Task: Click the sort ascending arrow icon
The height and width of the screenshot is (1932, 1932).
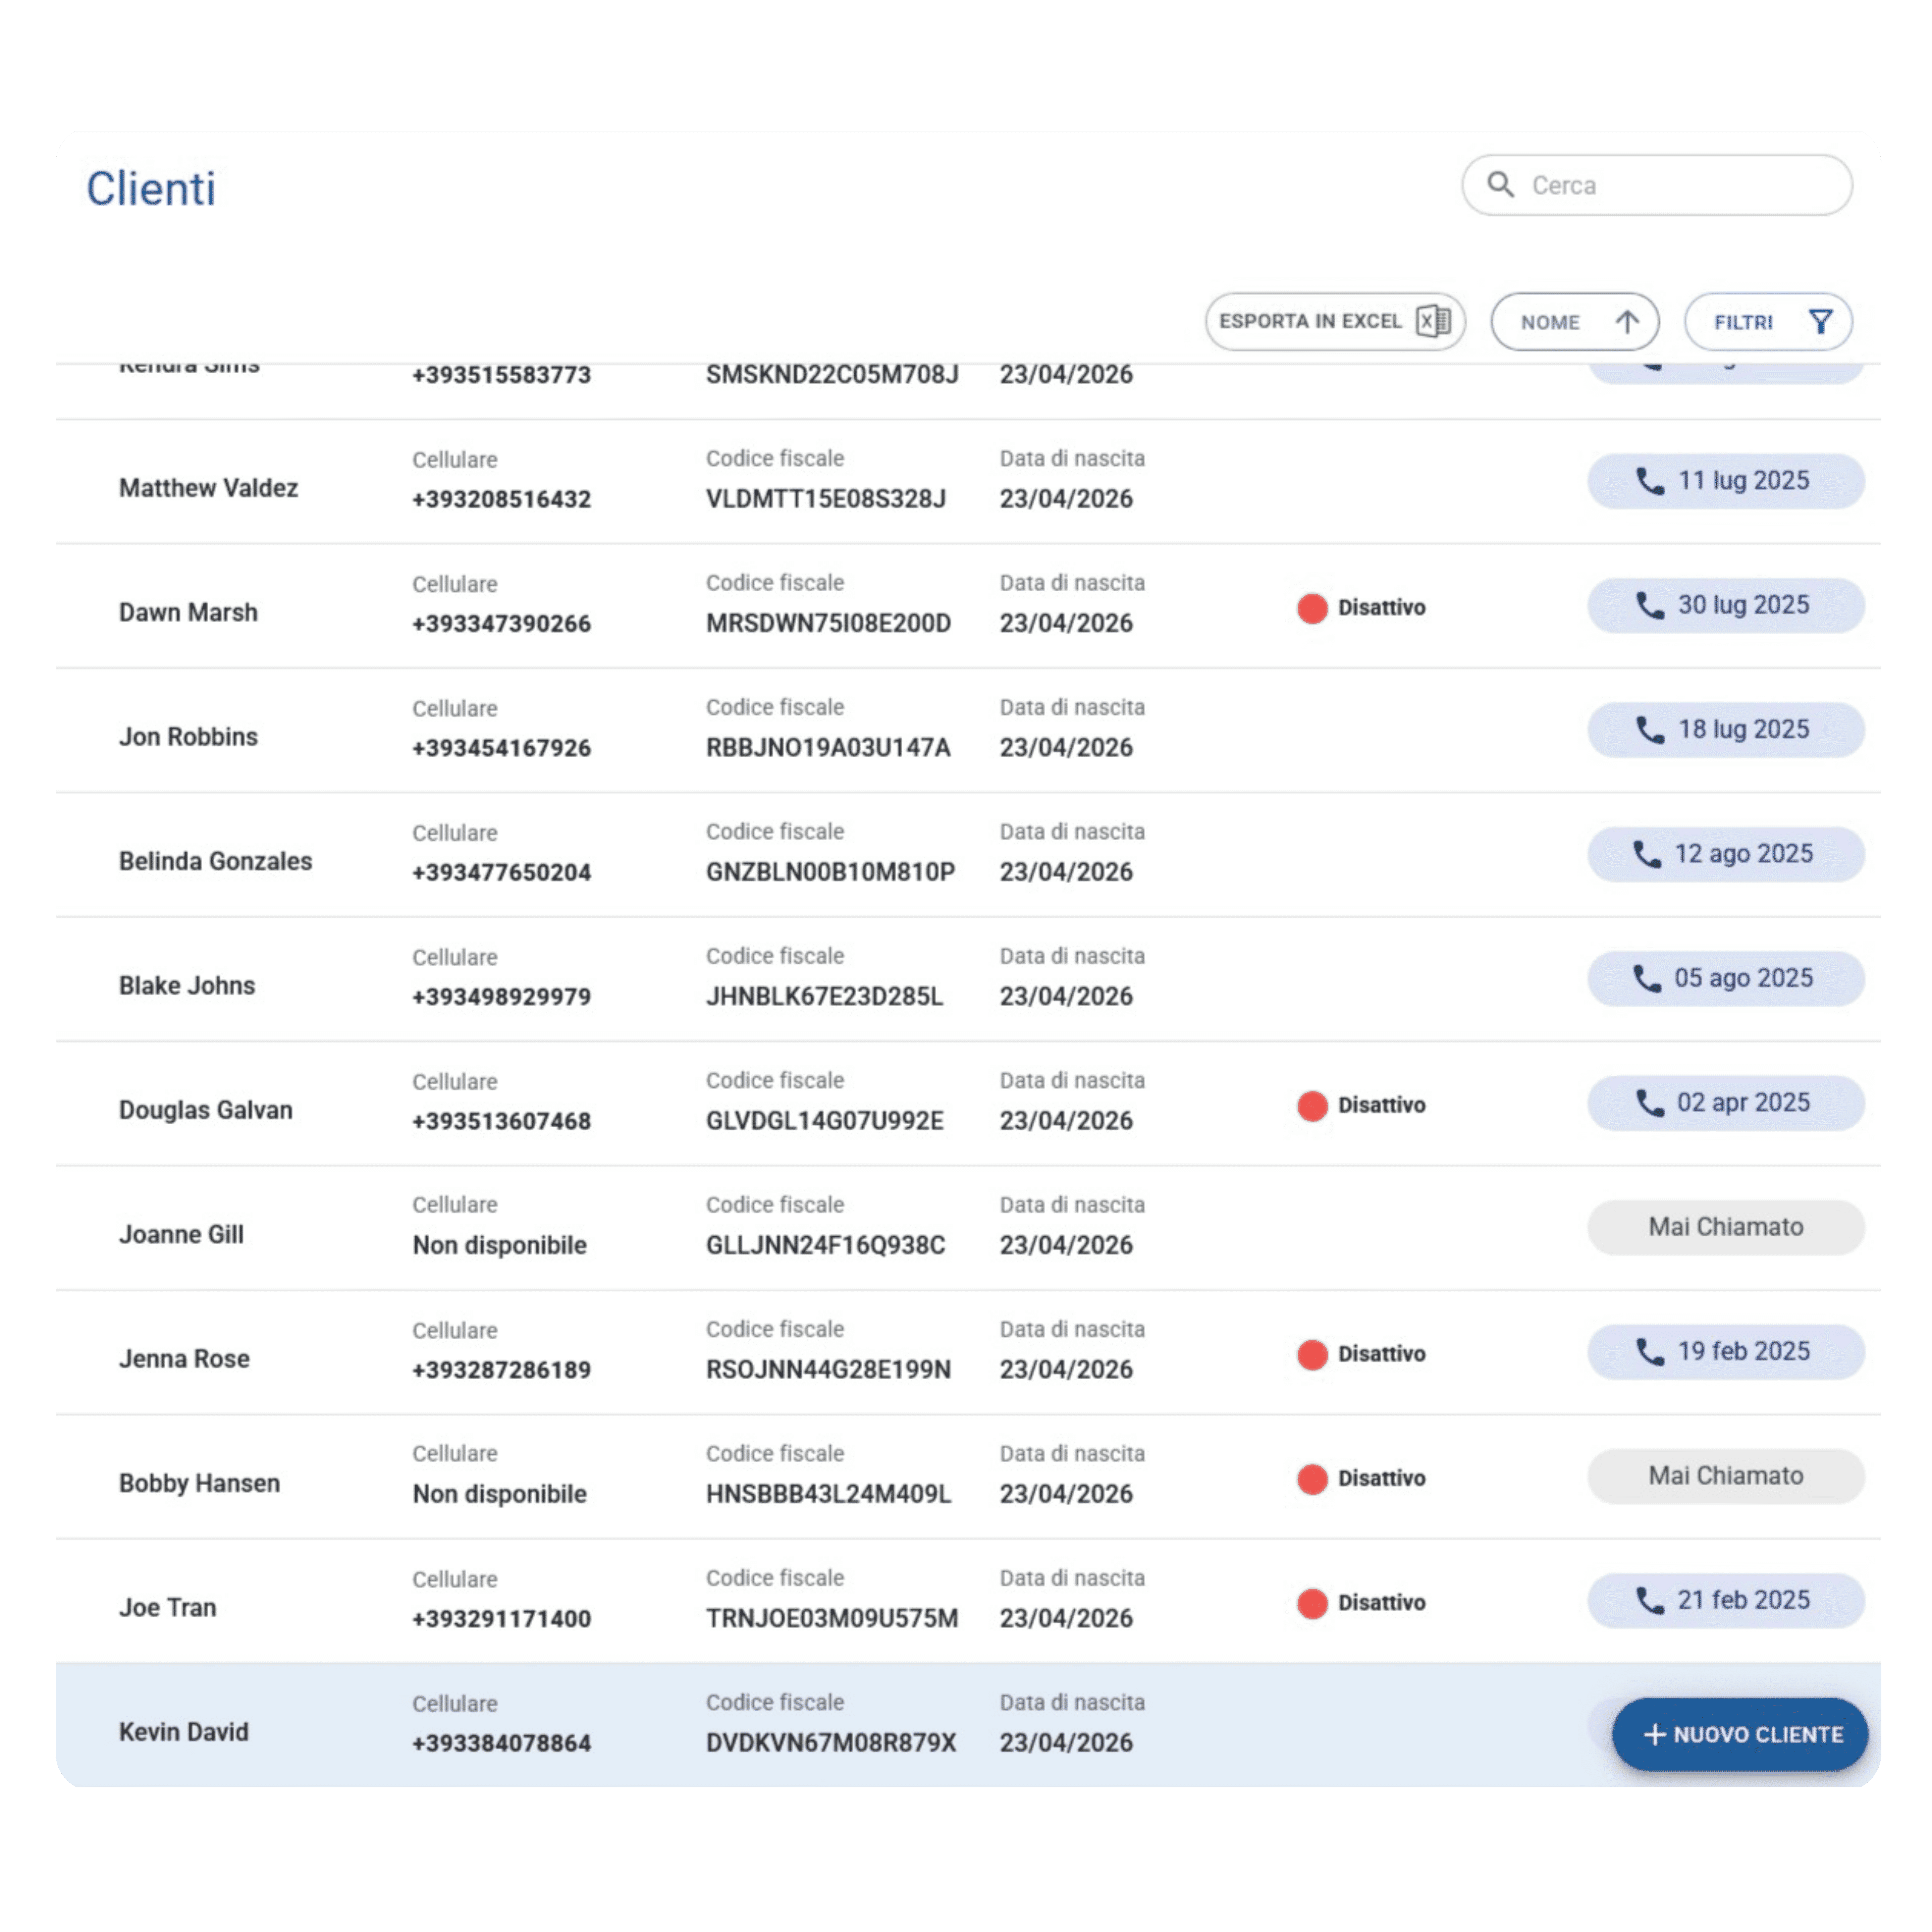Action: click(1627, 322)
